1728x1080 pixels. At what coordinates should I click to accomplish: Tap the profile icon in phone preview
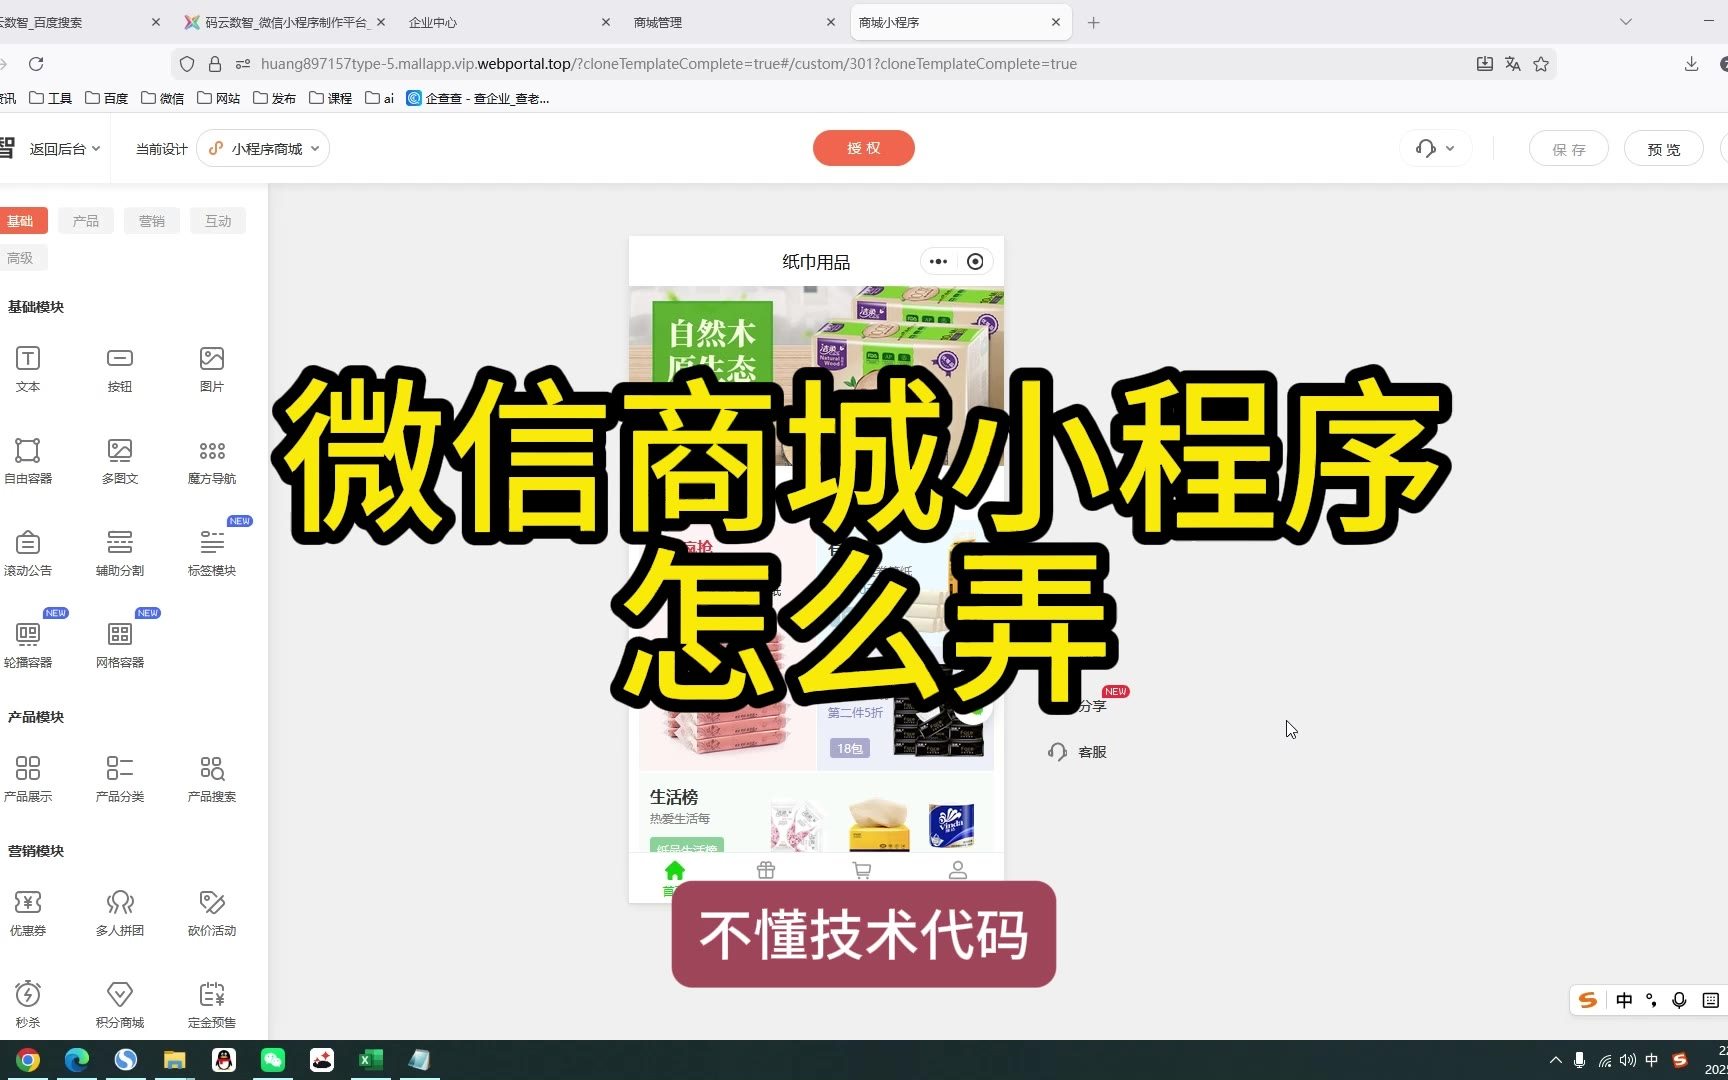(x=958, y=870)
